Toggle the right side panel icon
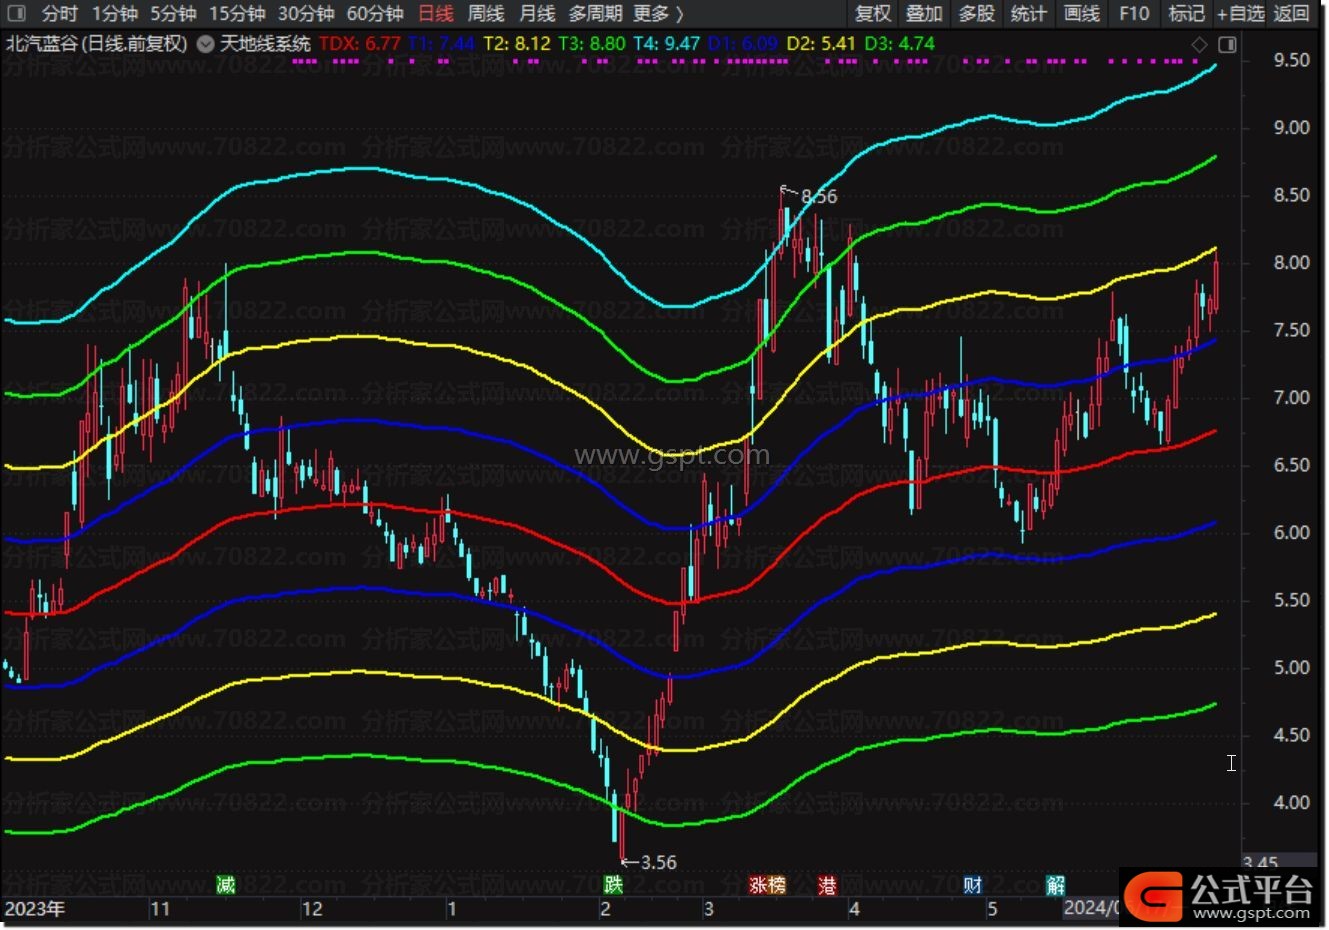Screen dimensions: 1329x930 tap(1228, 44)
